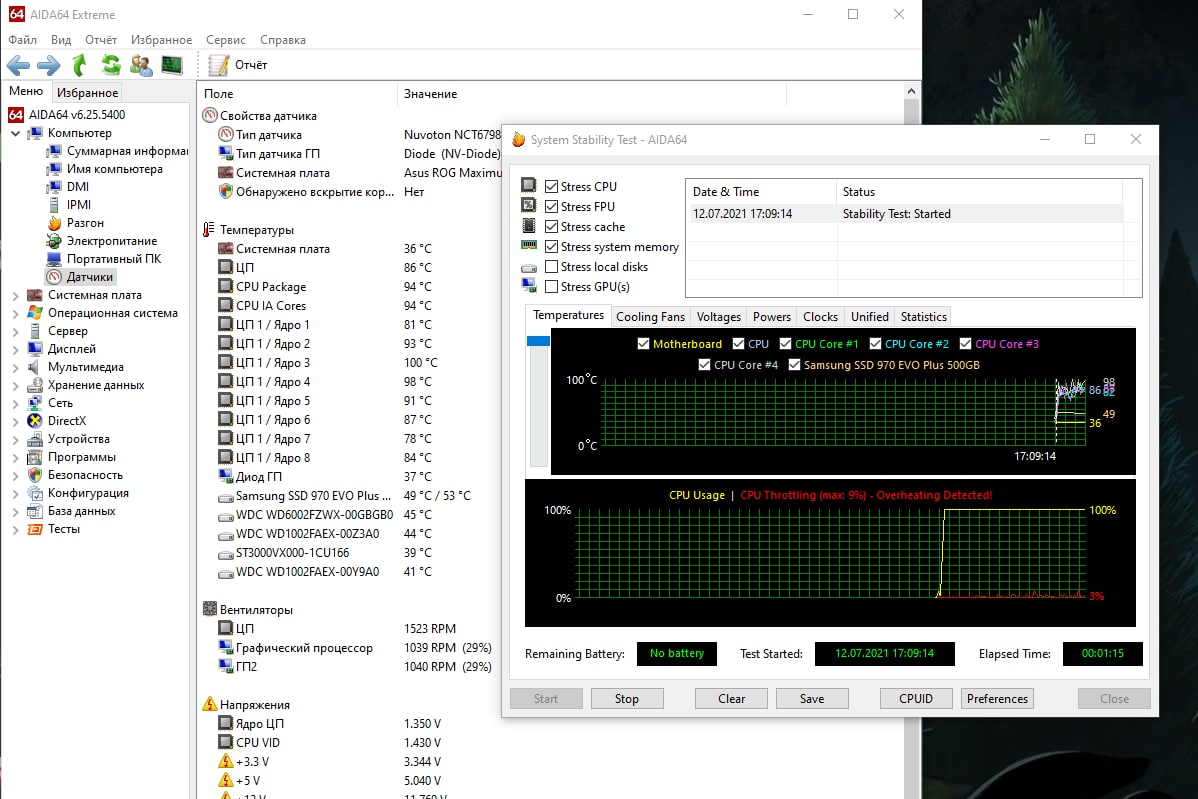Uncheck Stress cache checkbox

(x=552, y=227)
